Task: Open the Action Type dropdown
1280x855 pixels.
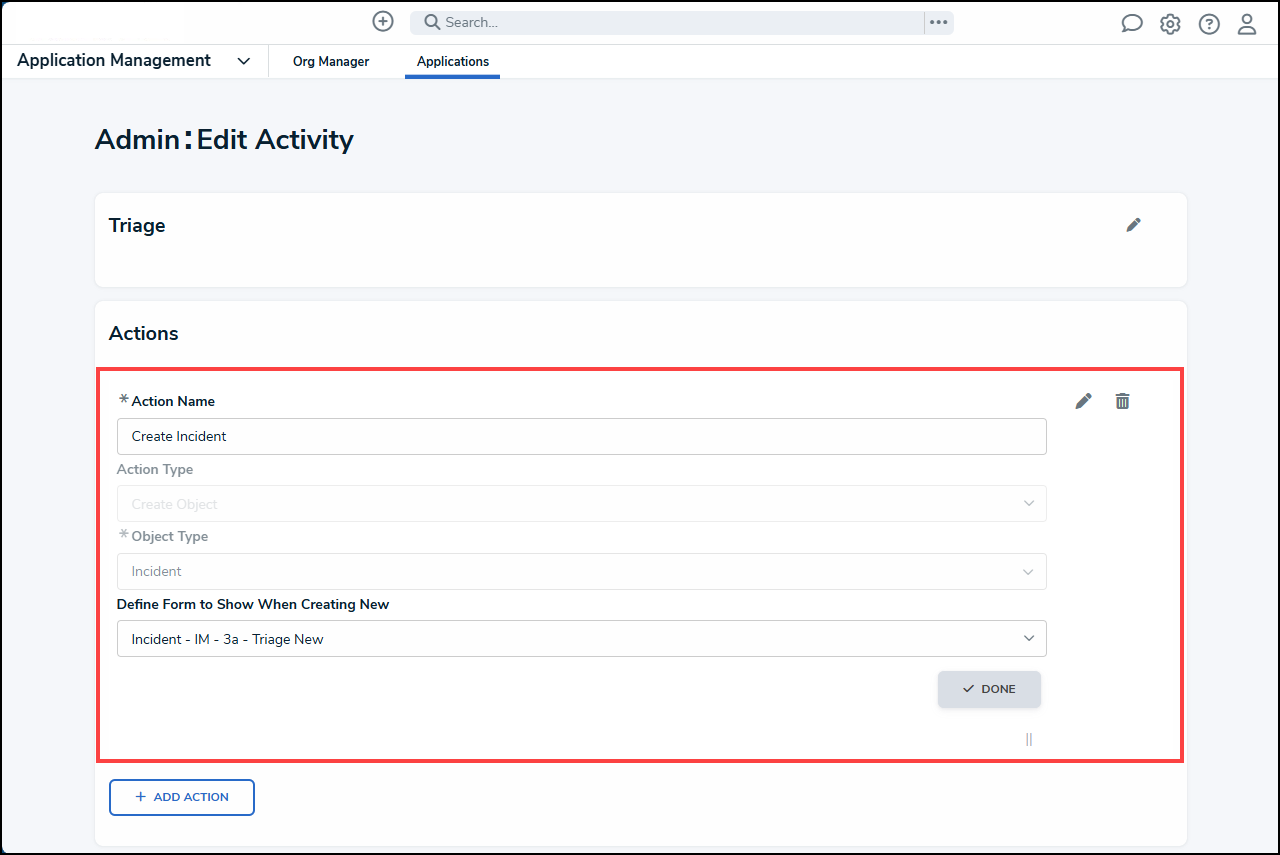Action: 582,504
